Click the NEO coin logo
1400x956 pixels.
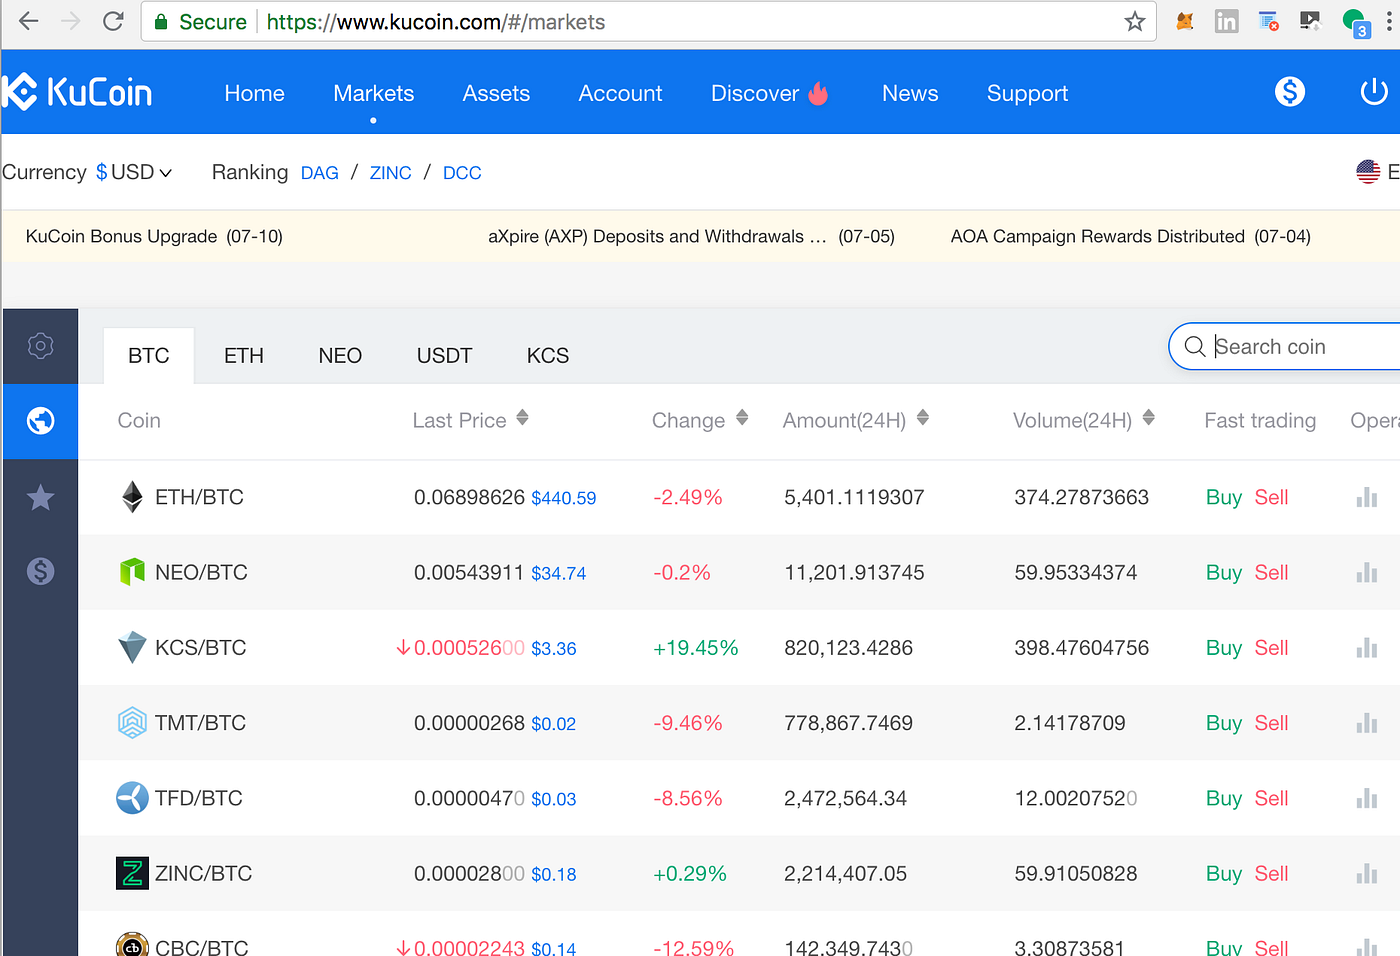click(x=132, y=572)
